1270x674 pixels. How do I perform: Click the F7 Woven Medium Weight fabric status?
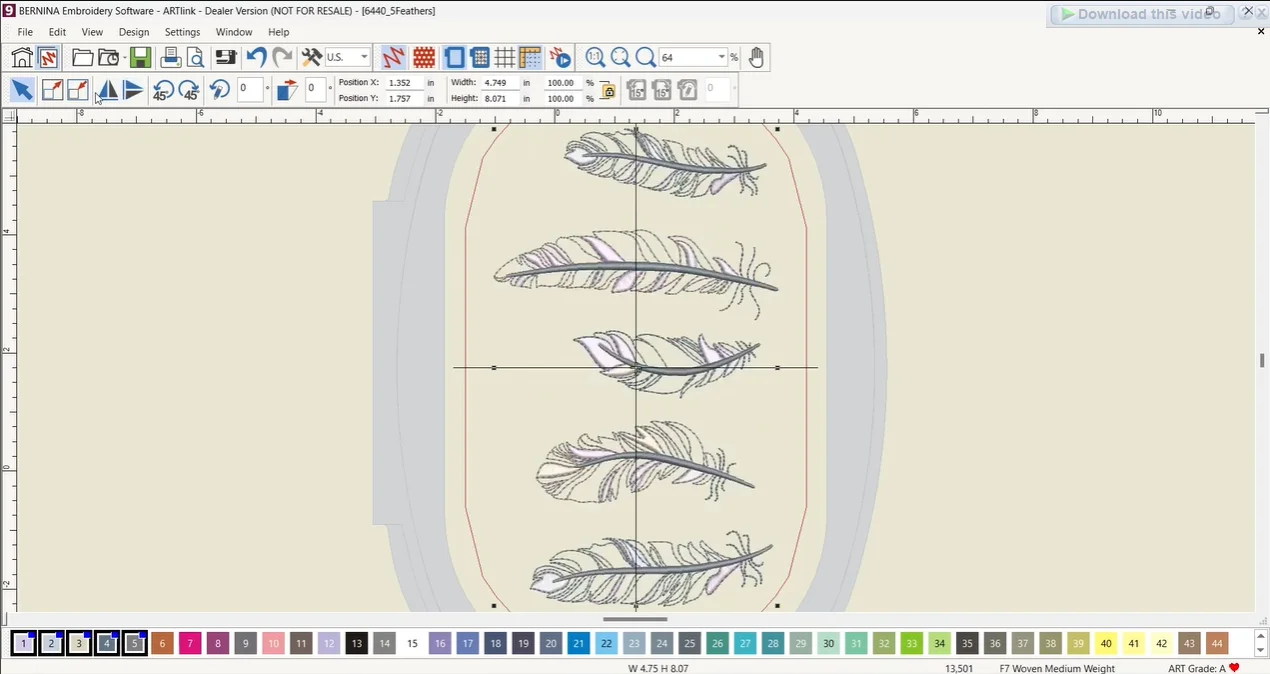click(1057, 668)
